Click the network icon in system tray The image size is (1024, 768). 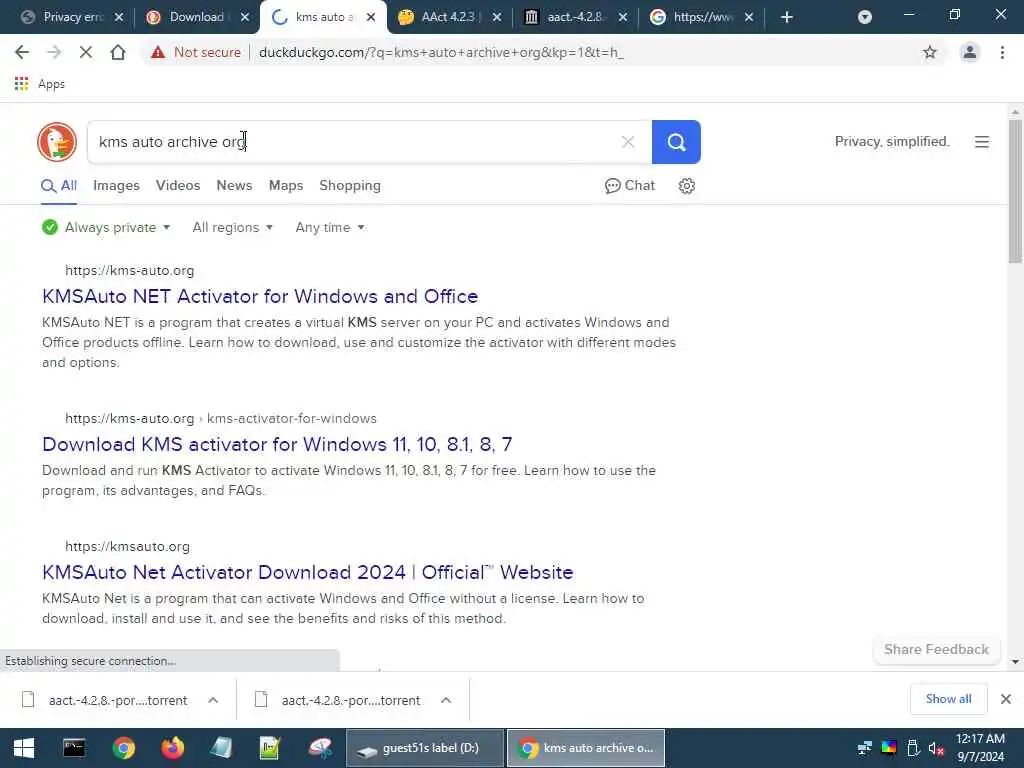(865, 748)
